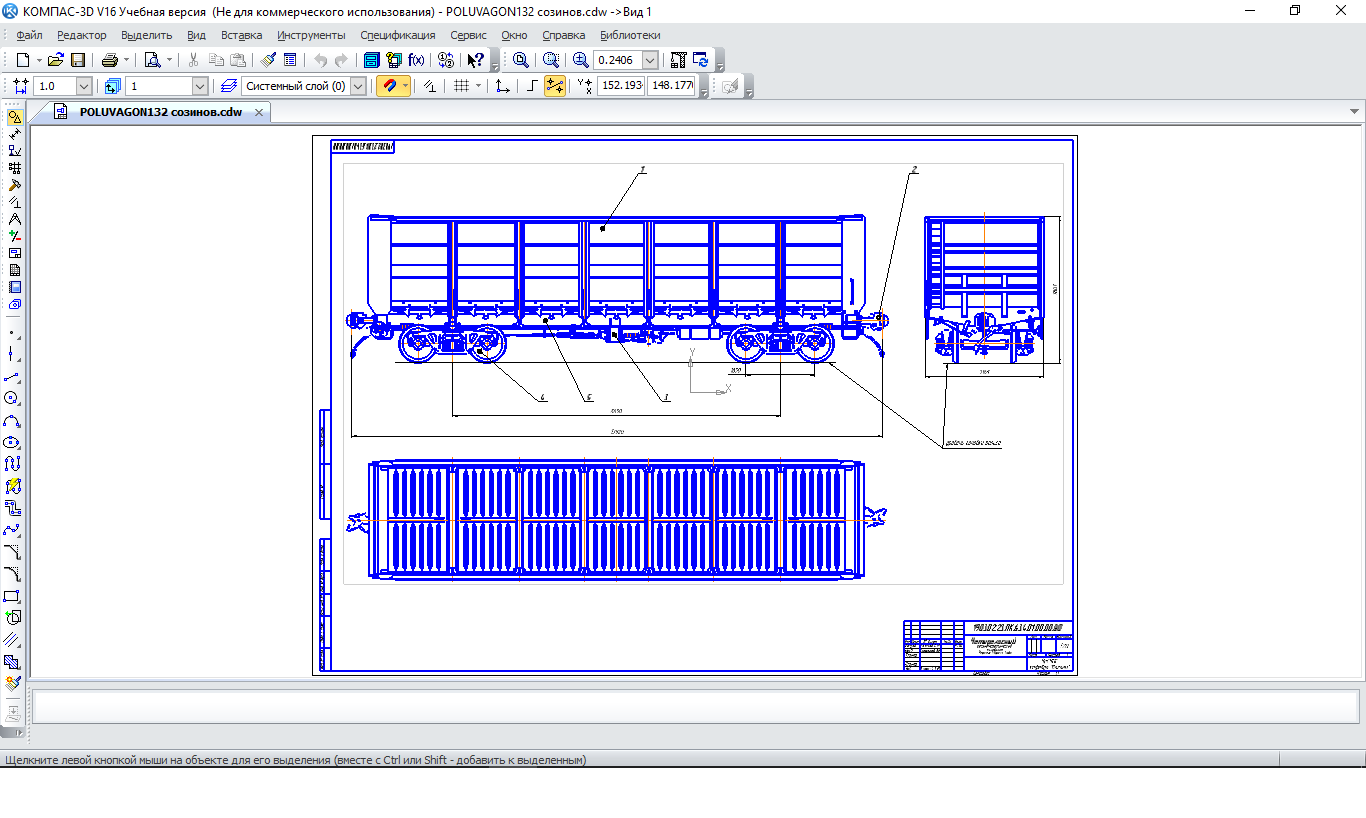Open the Сервис menu

click(x=468, y=35)
